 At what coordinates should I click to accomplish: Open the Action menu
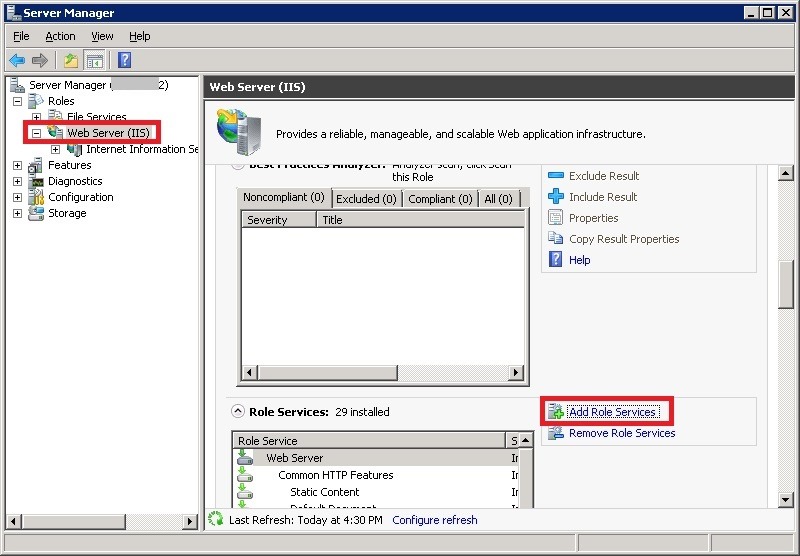point(60,36)
